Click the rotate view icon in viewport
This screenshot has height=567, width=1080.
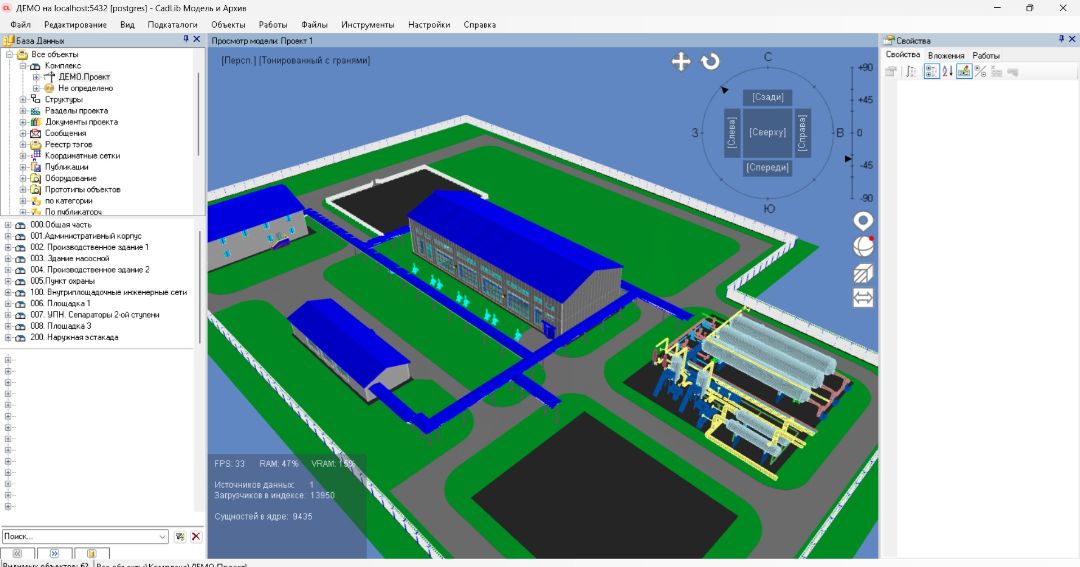coord(710,62)
